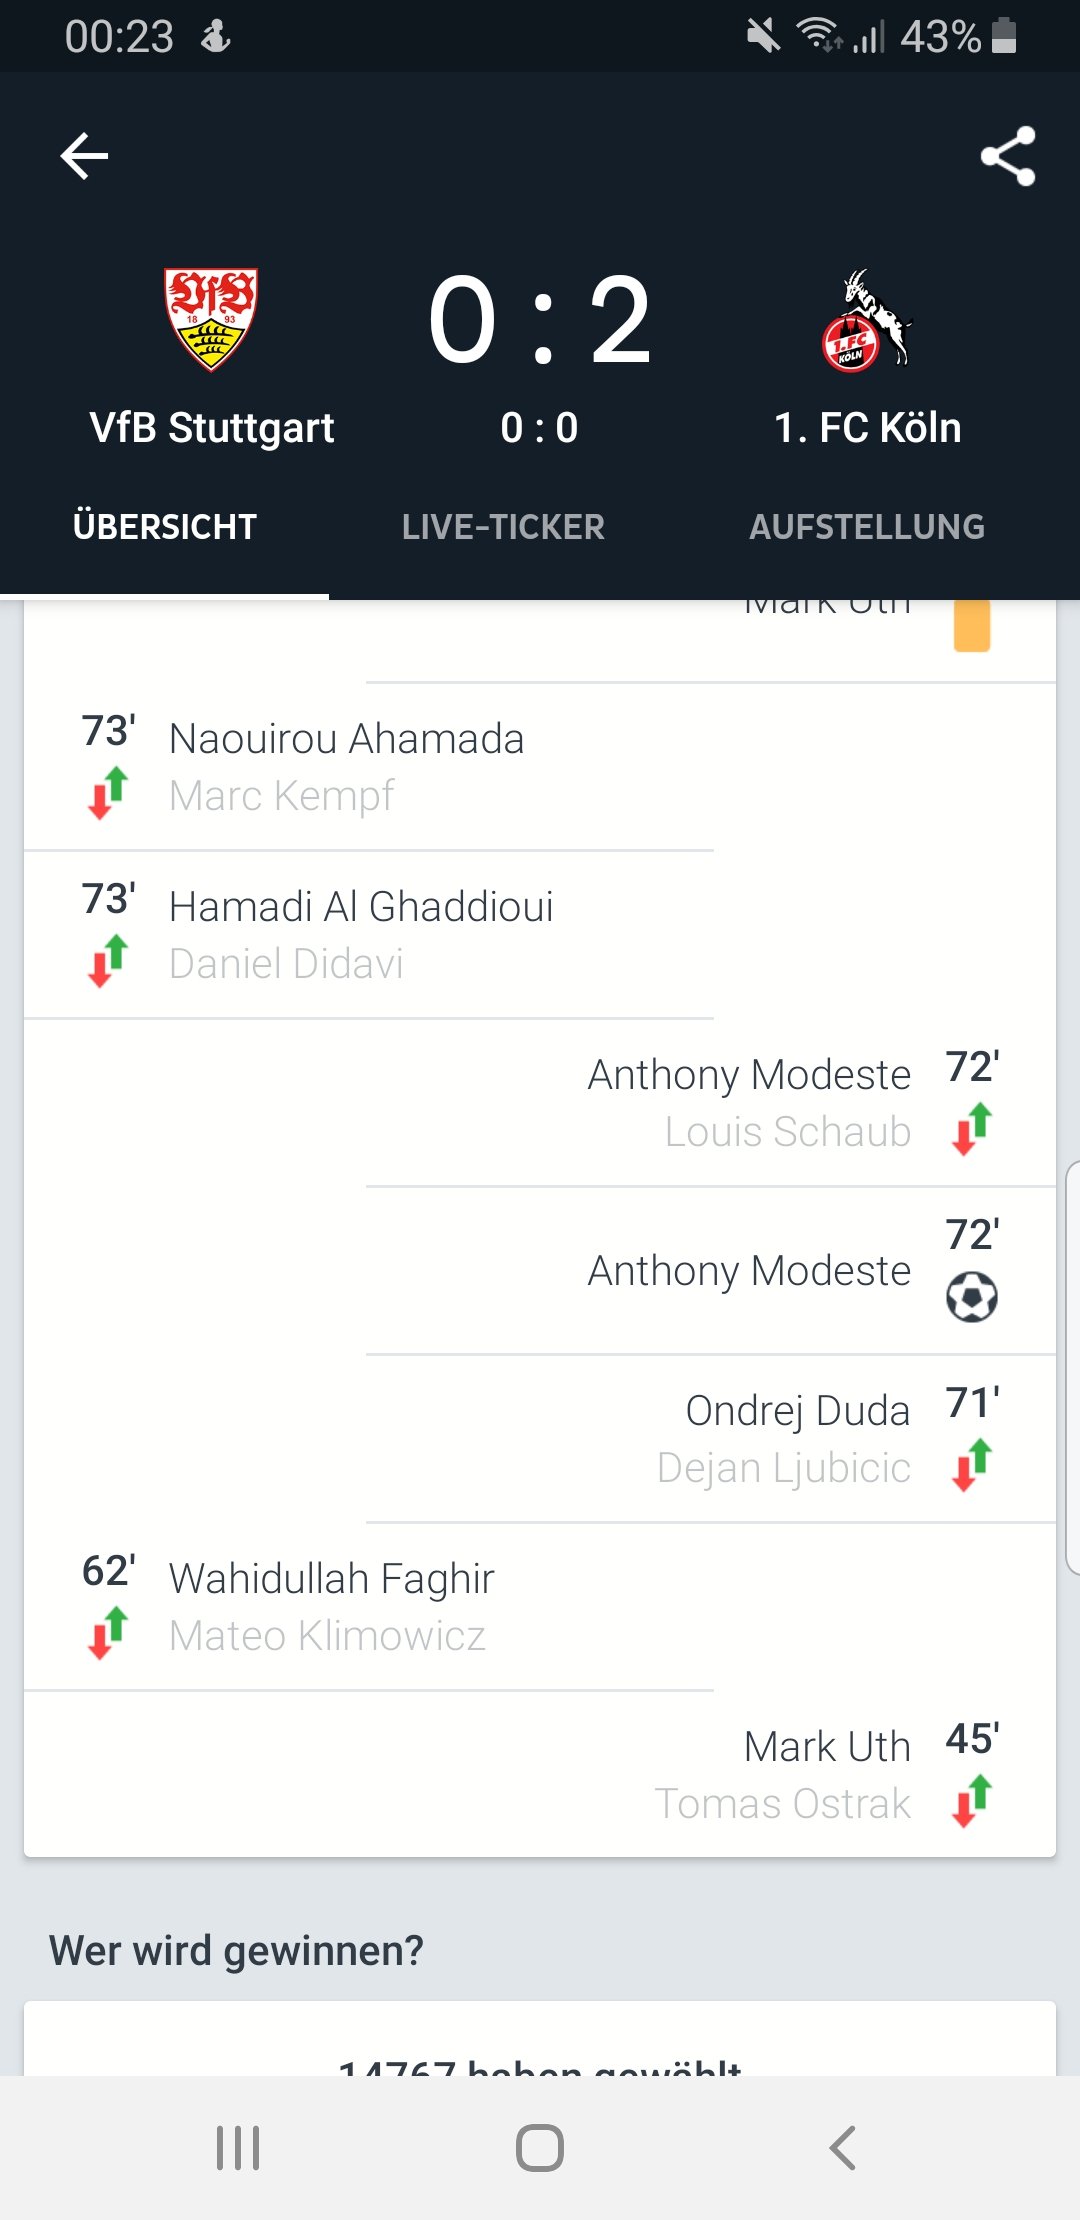The width and height of the screenshot is (1080, 2220).
Task: Tap substitution arrows for Naouirou Ahamada
Action: tap(108, 793)
